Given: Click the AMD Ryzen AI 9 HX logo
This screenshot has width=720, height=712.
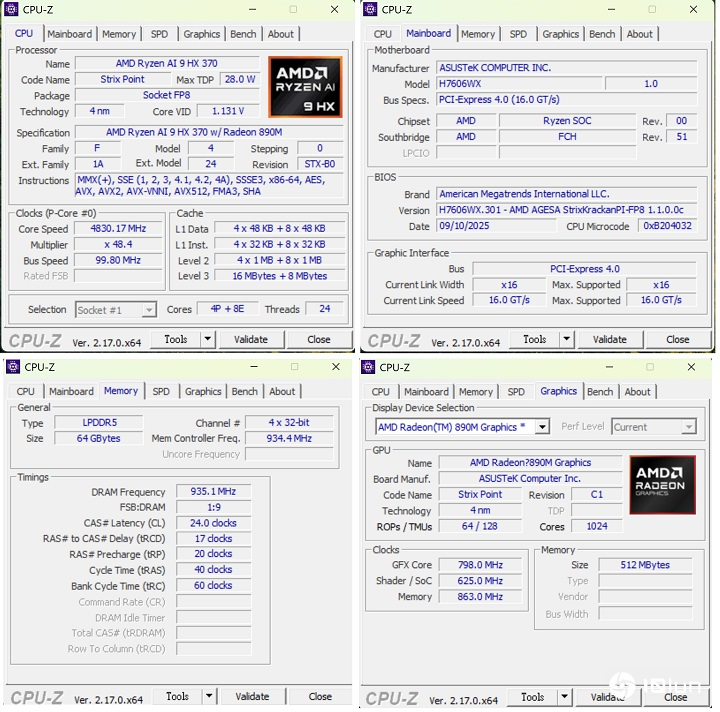Looking at the screenshot, I should pos(305,87).
